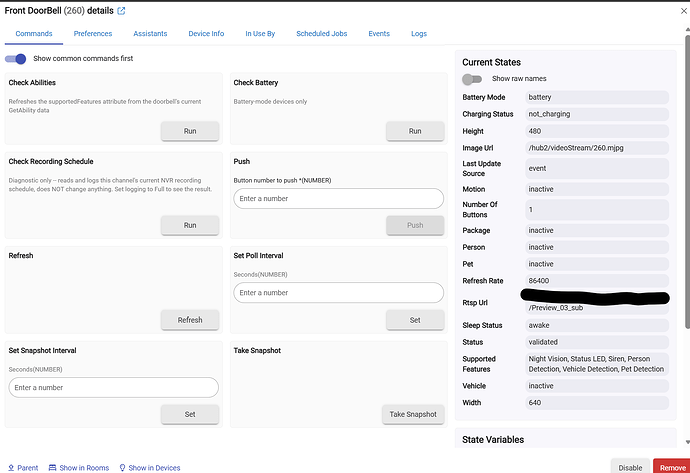Open the Preferences tab
The height and width of the screenshot is (473, 690).
[x=93, y=33]
